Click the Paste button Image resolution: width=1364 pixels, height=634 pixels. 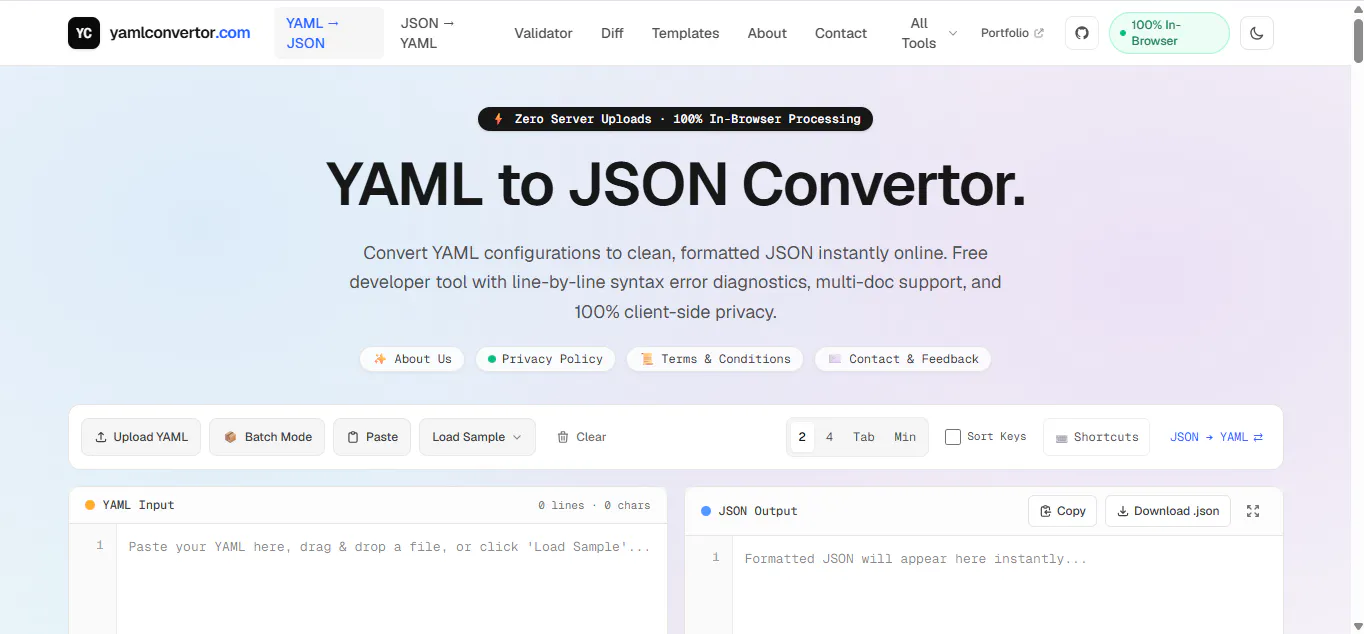[x=372, y=437]
